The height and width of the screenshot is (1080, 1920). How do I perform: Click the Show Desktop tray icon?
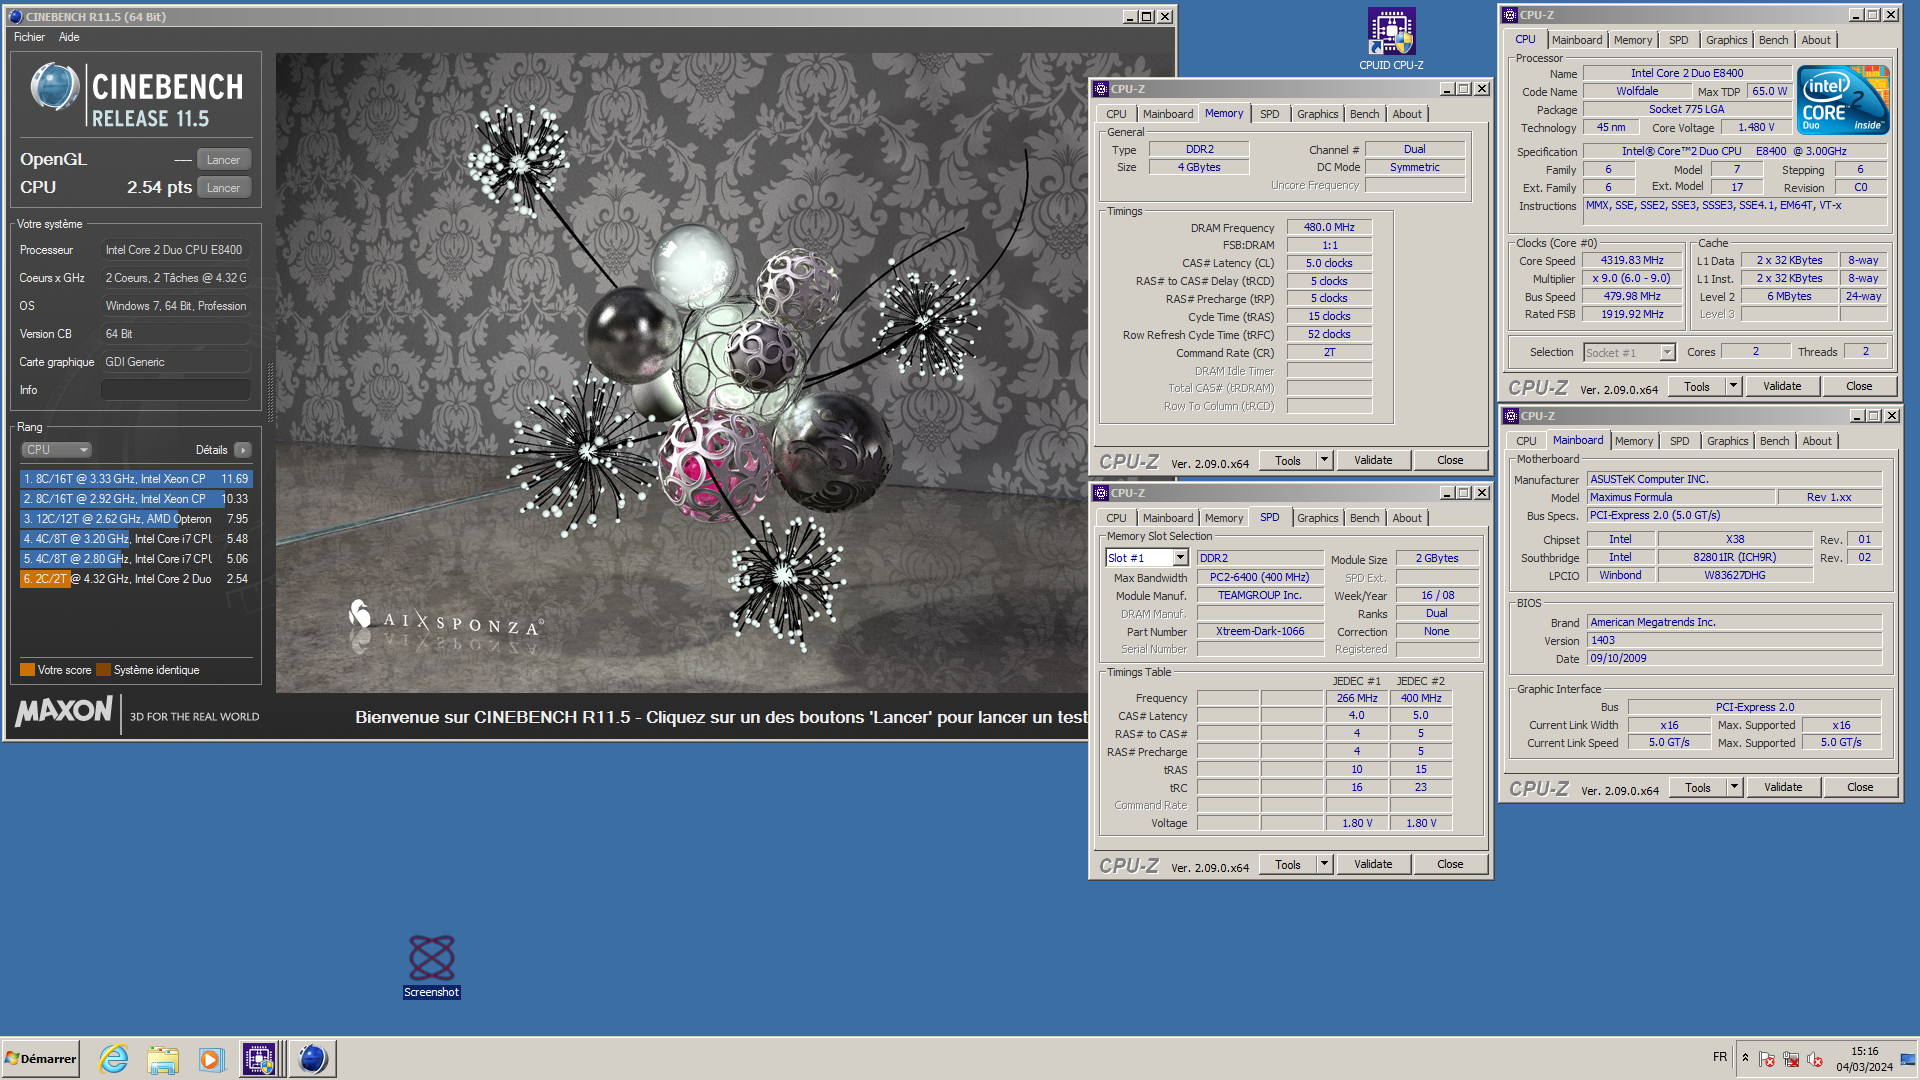[x=1908, y=1059]
